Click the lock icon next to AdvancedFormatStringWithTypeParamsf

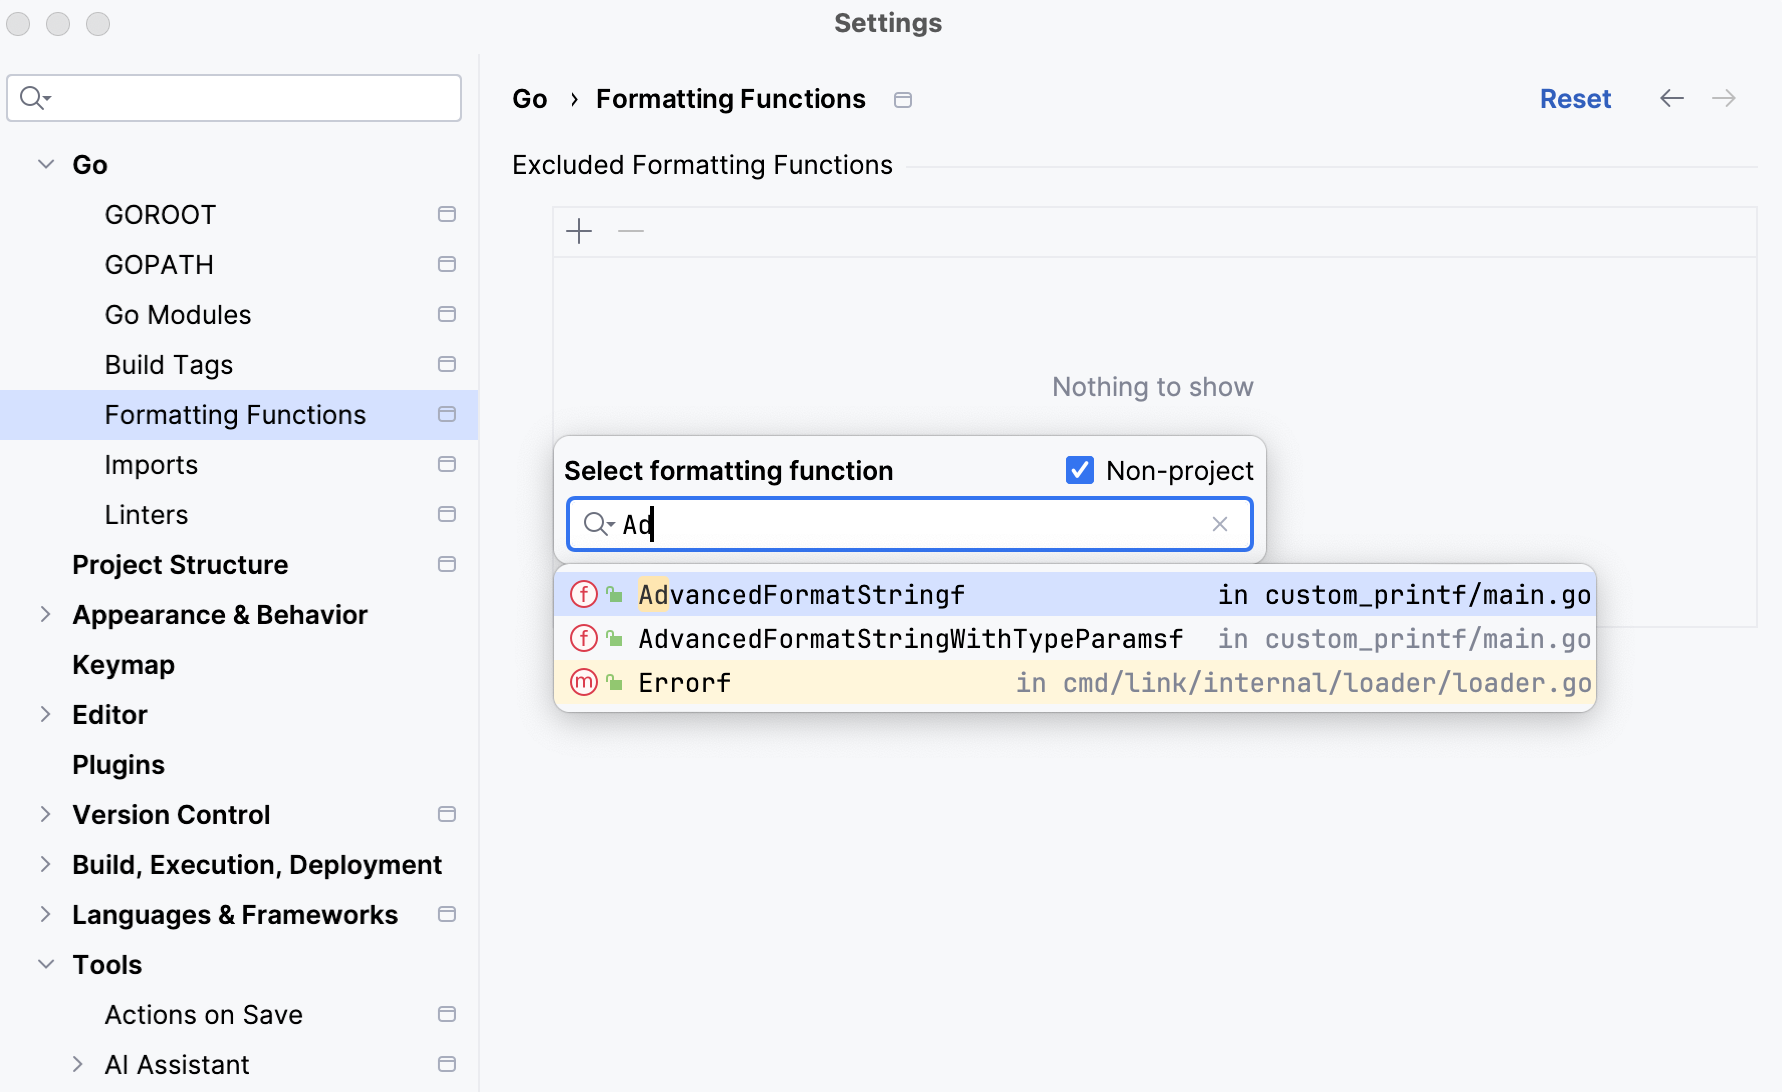pos(612,638)
